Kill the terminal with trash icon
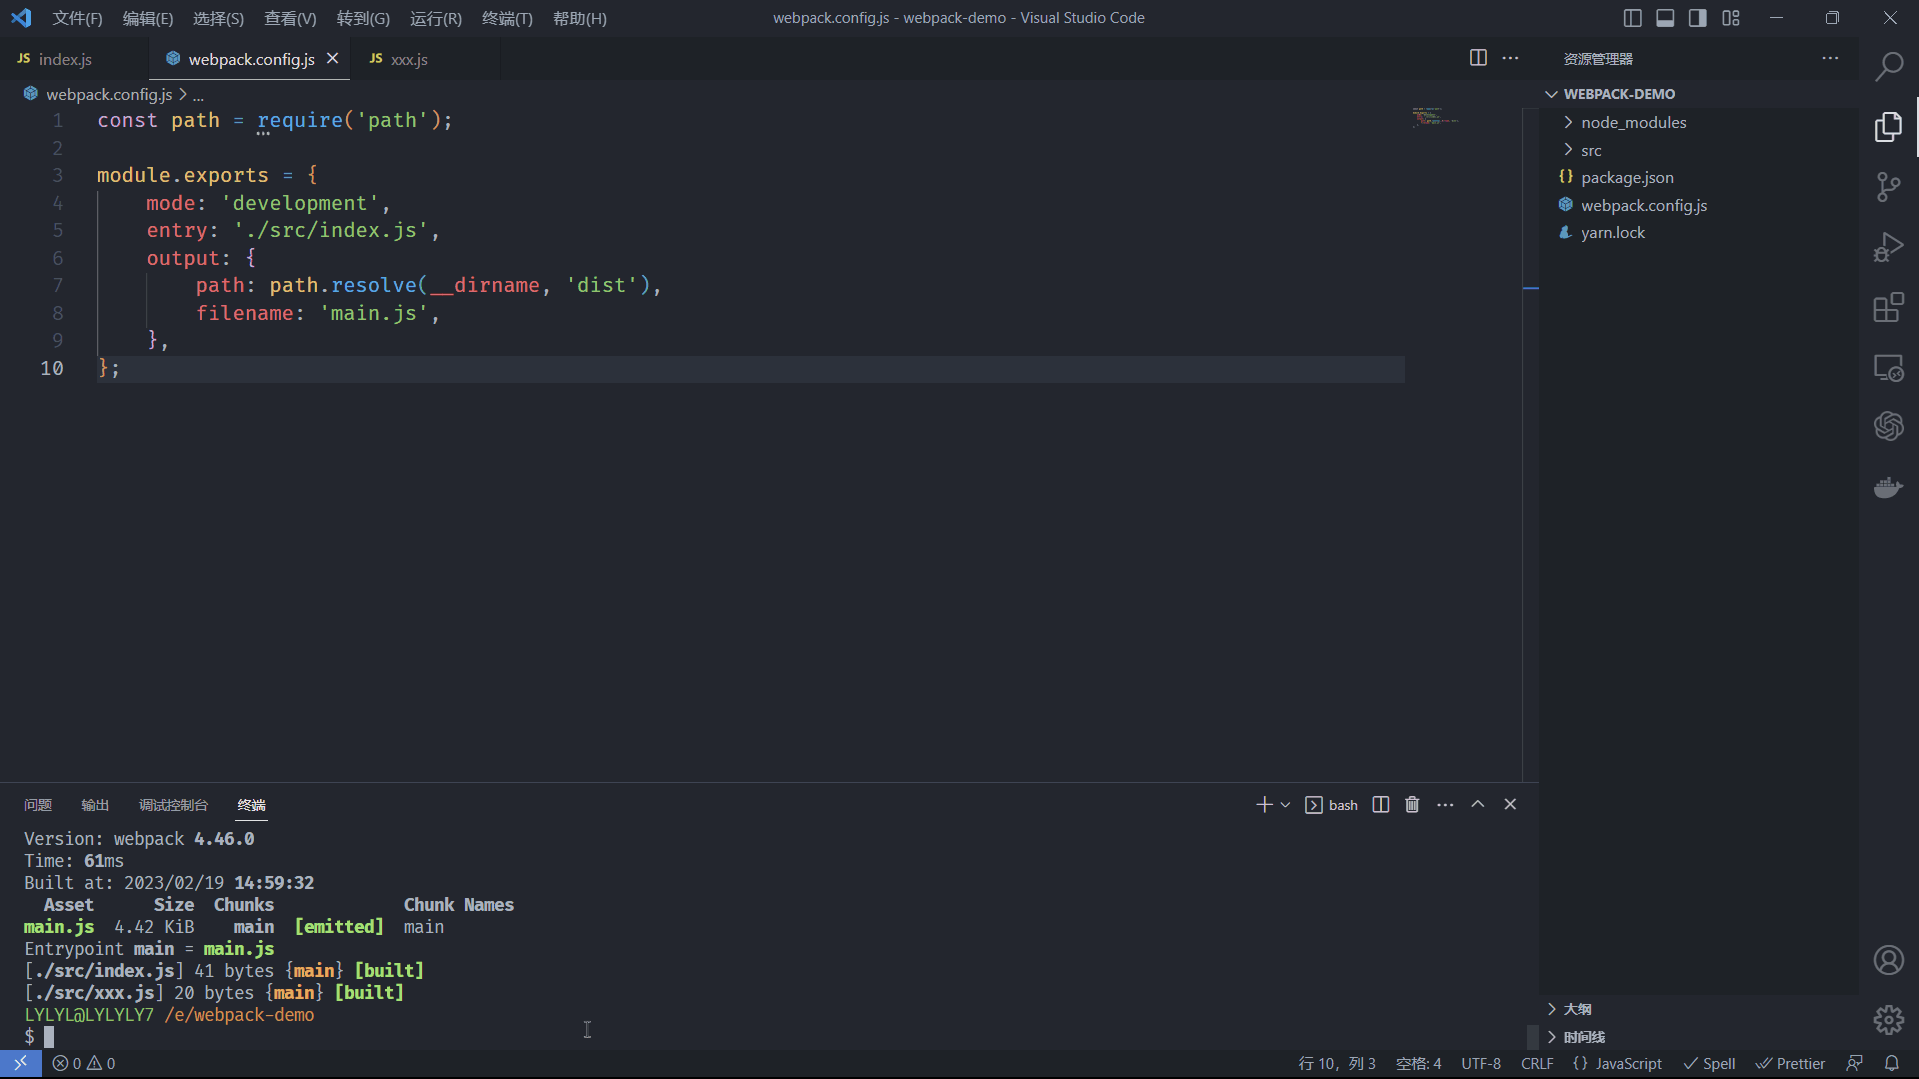Viewport: 1919px width, 1079px height. pyautogui.click(x=1412, y=805)
